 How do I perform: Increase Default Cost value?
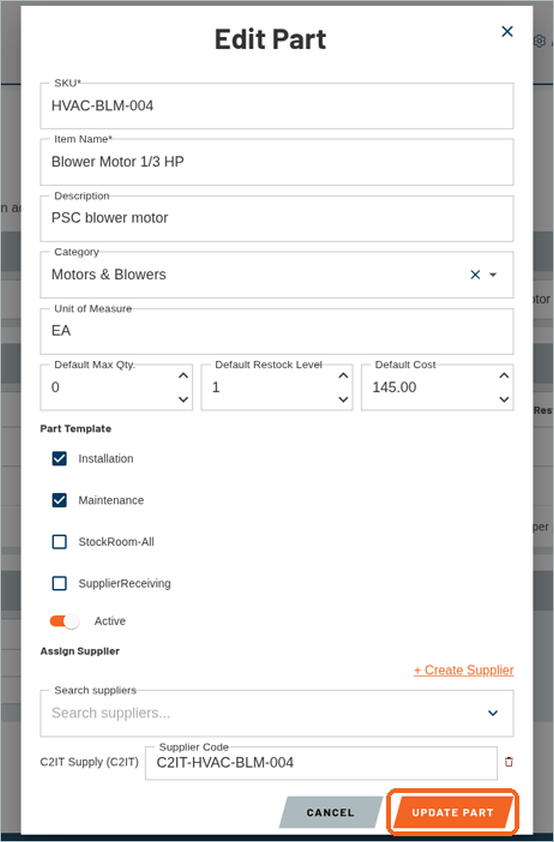[504, 375]
